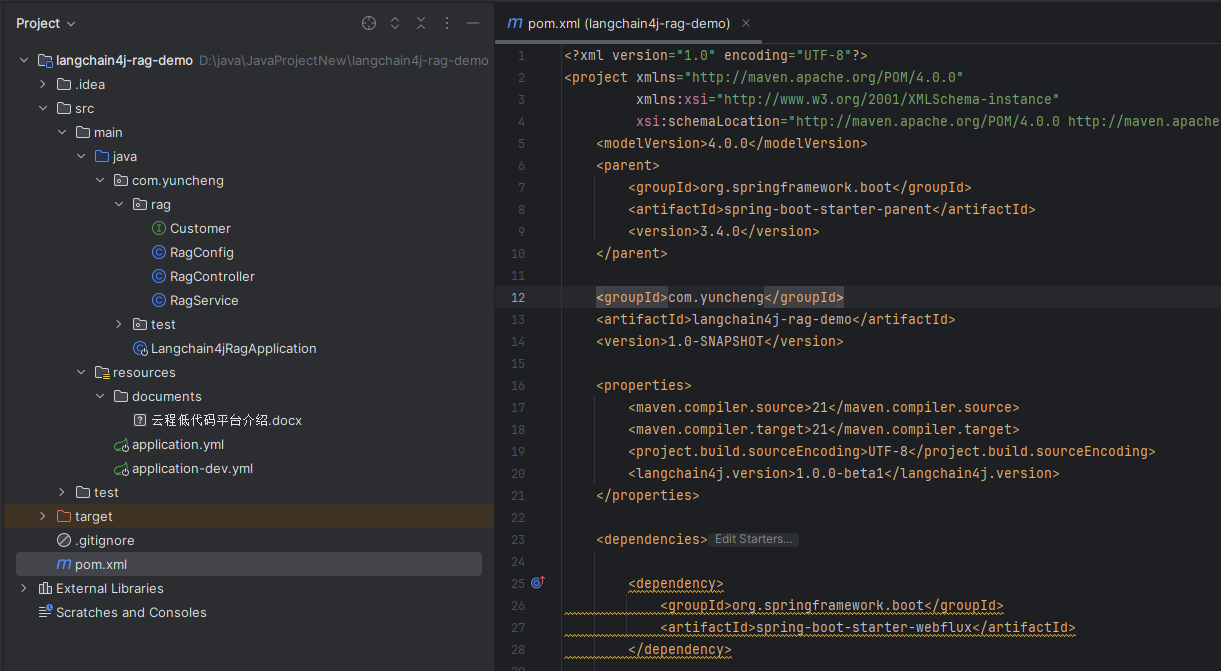Select Langchain4jRagApplication main class
Image resolution: width=1221 pixels, height=671 pixels.
233,348
